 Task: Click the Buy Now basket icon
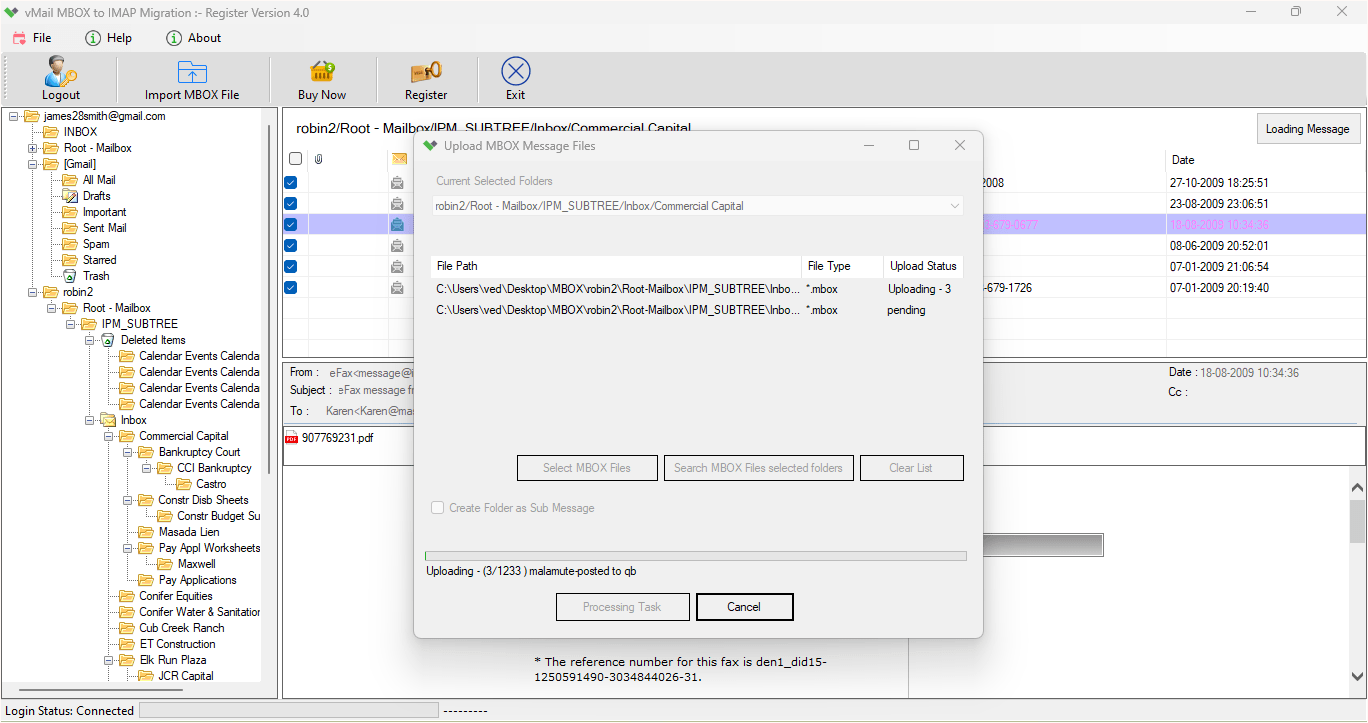pyautogui.click(x=322, y=72)
